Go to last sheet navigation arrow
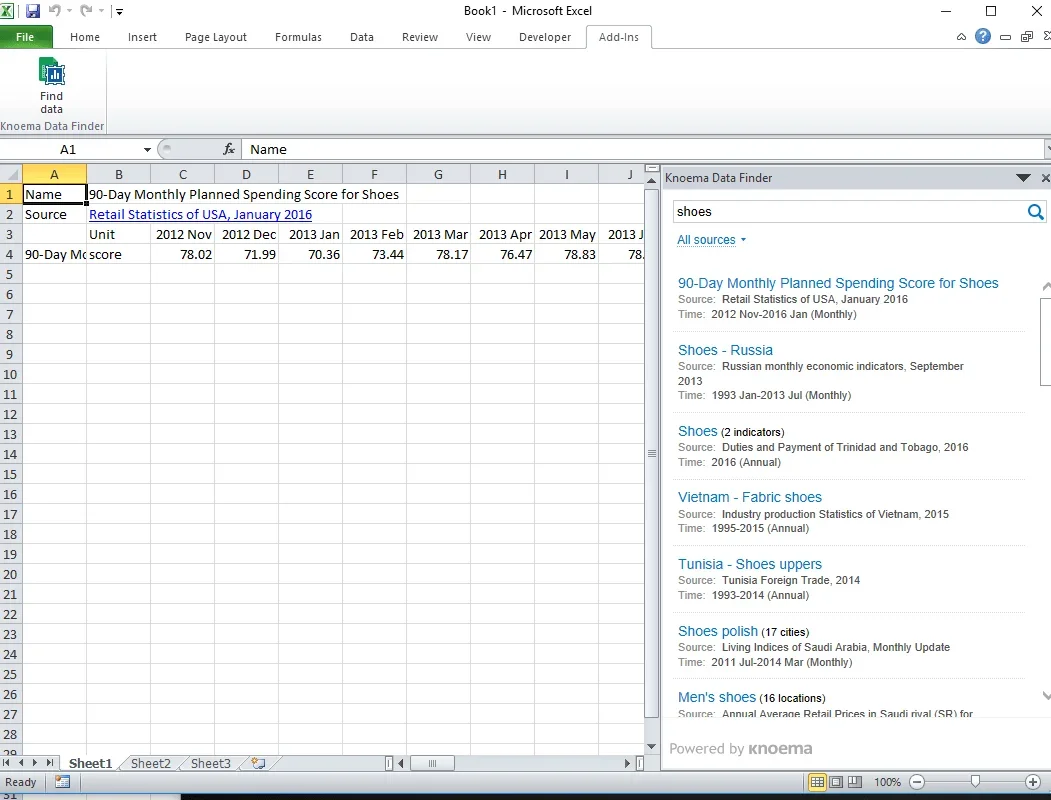This screenshot has width=1051, height=800. [x=50, y=762]
